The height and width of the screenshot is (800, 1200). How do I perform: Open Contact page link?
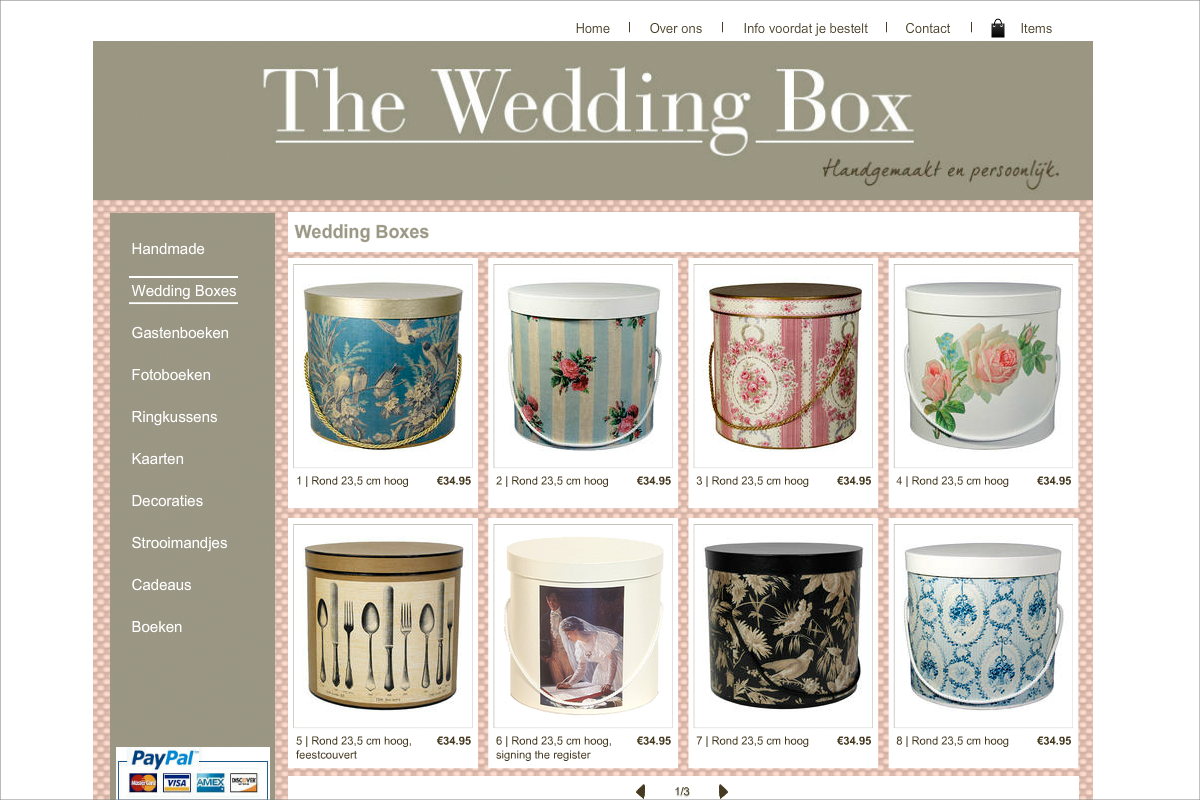tap(927, 28)
